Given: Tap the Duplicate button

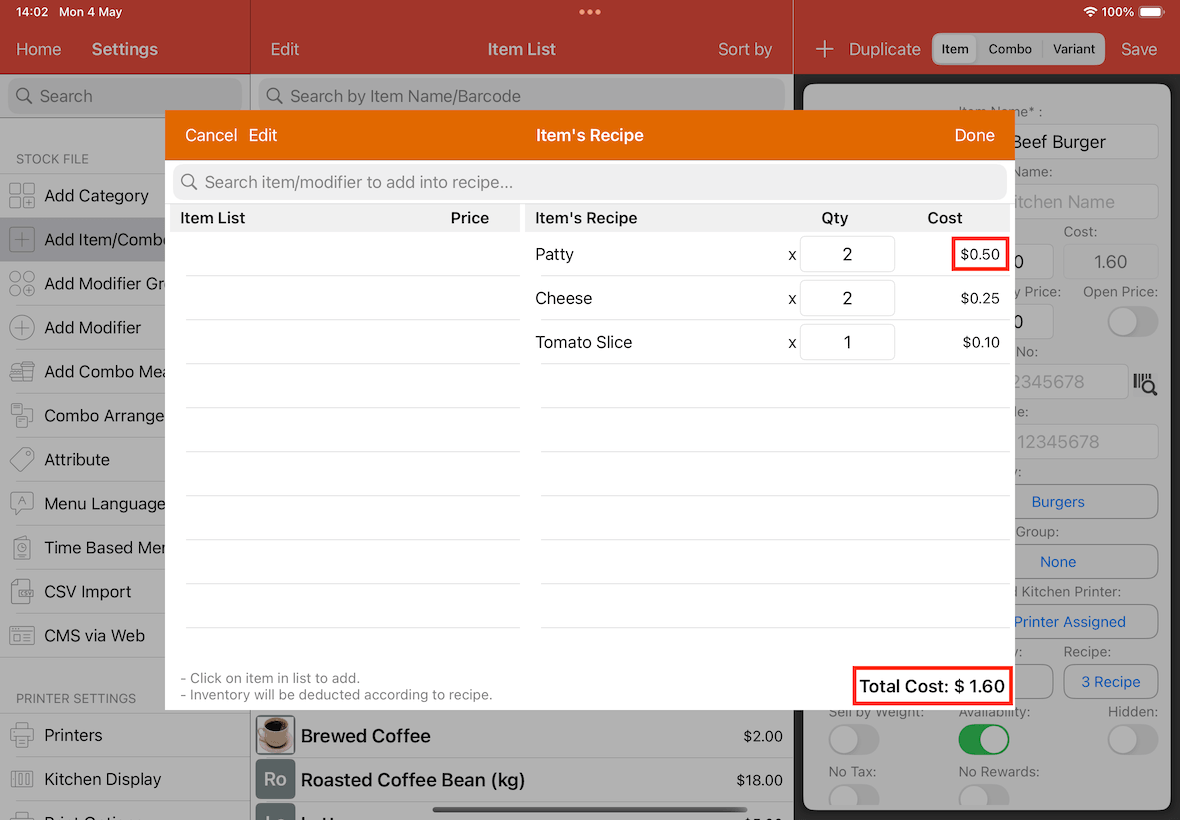Looking at the screenshot, I should (884, 49).
